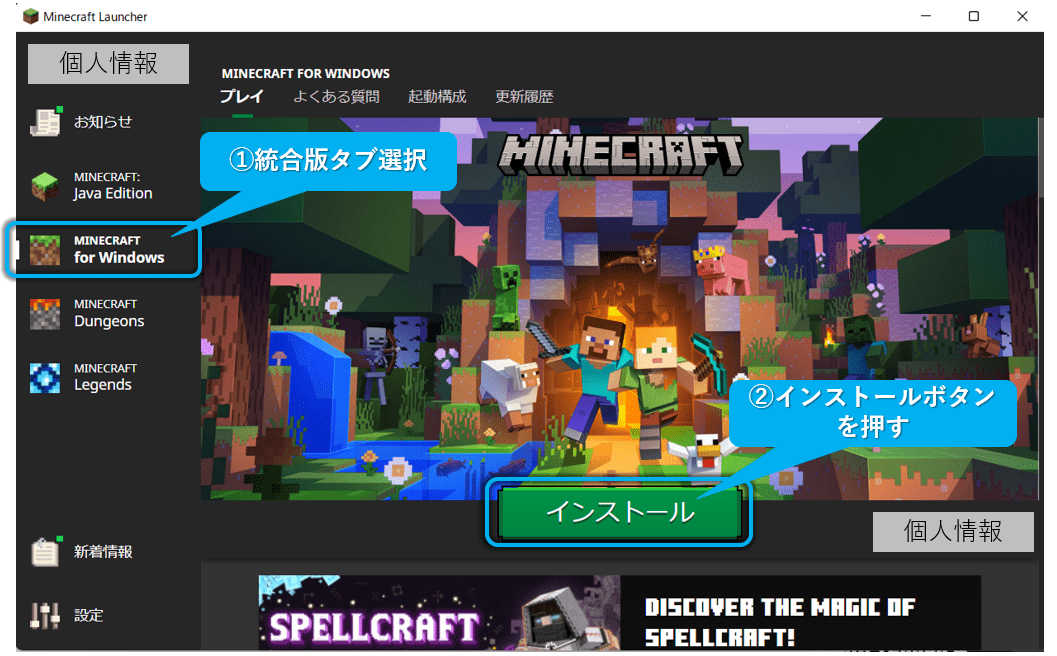Viewport: 1057px width, 656px height.
Task: Maximize the Minecraft Launcher window
Action: [x=973, y=16]
